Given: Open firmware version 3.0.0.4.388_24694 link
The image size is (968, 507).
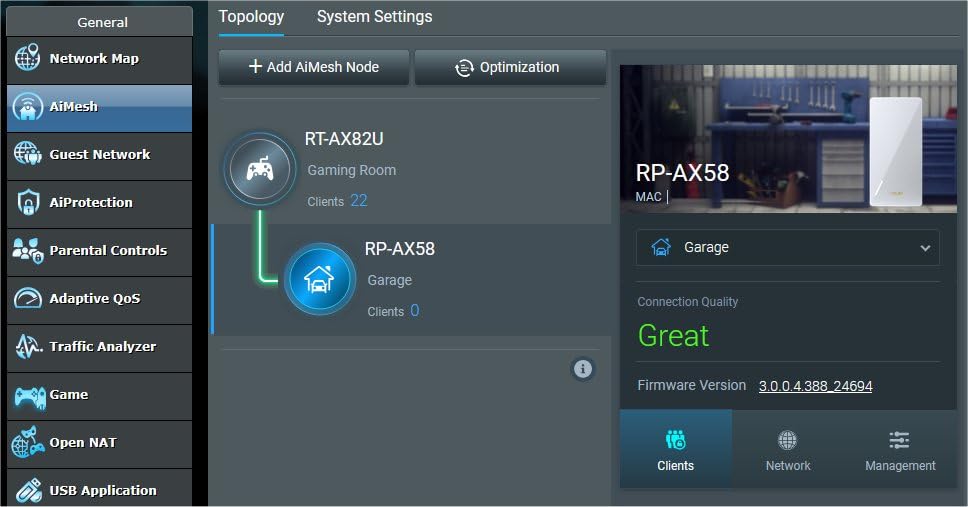Looking at the screenshot, I should pos(815,386).
